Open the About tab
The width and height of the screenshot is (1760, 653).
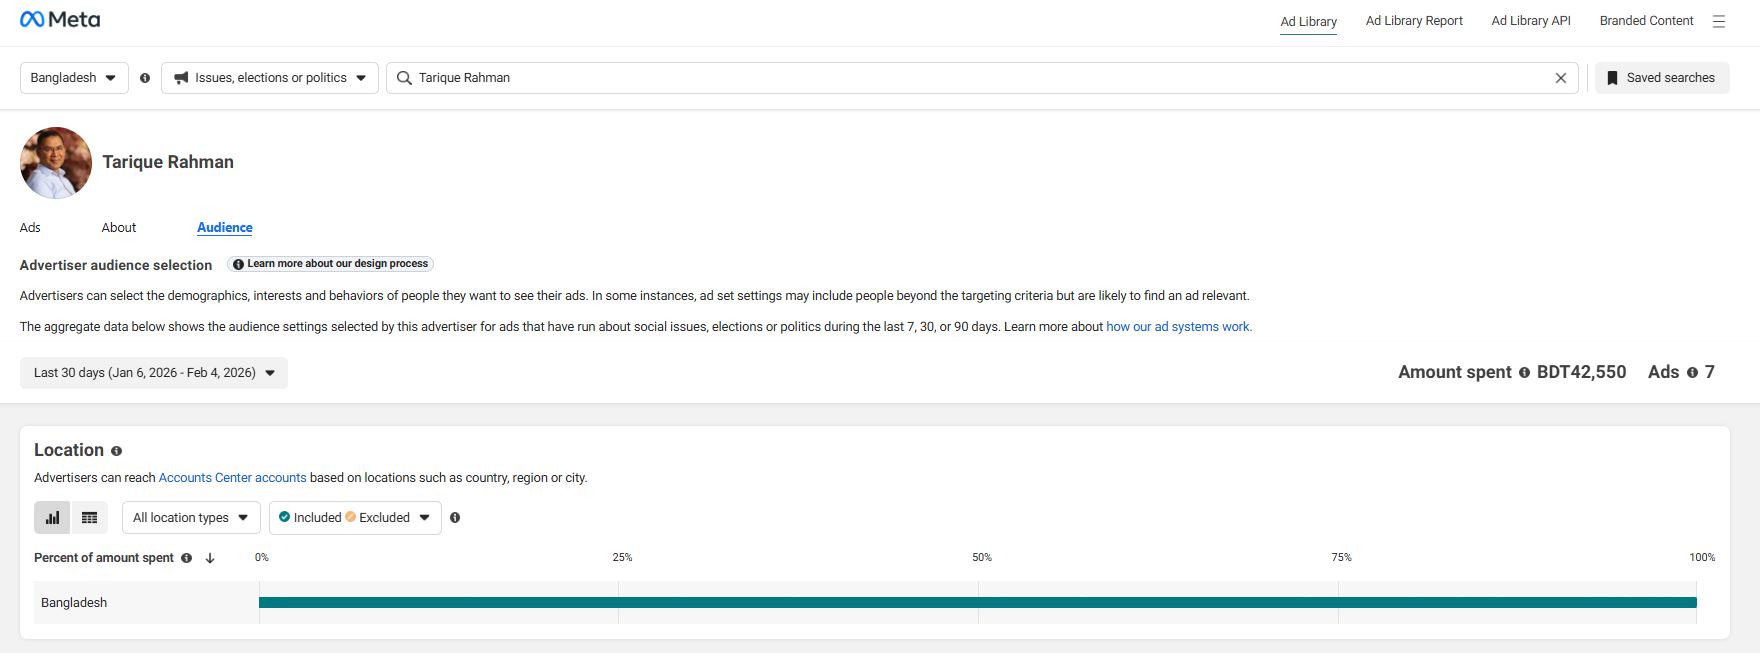[118, 228]
